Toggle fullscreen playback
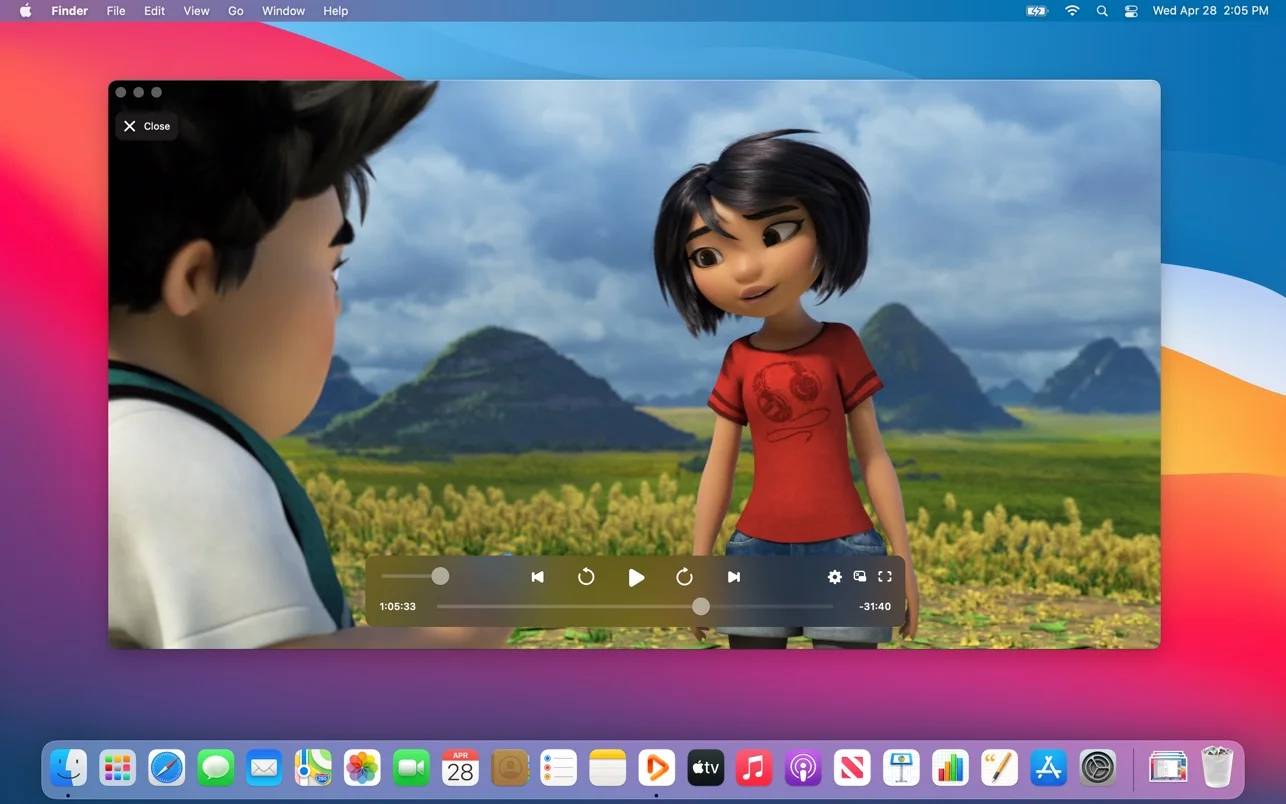 pyautogui.click(x=884, y=577)
